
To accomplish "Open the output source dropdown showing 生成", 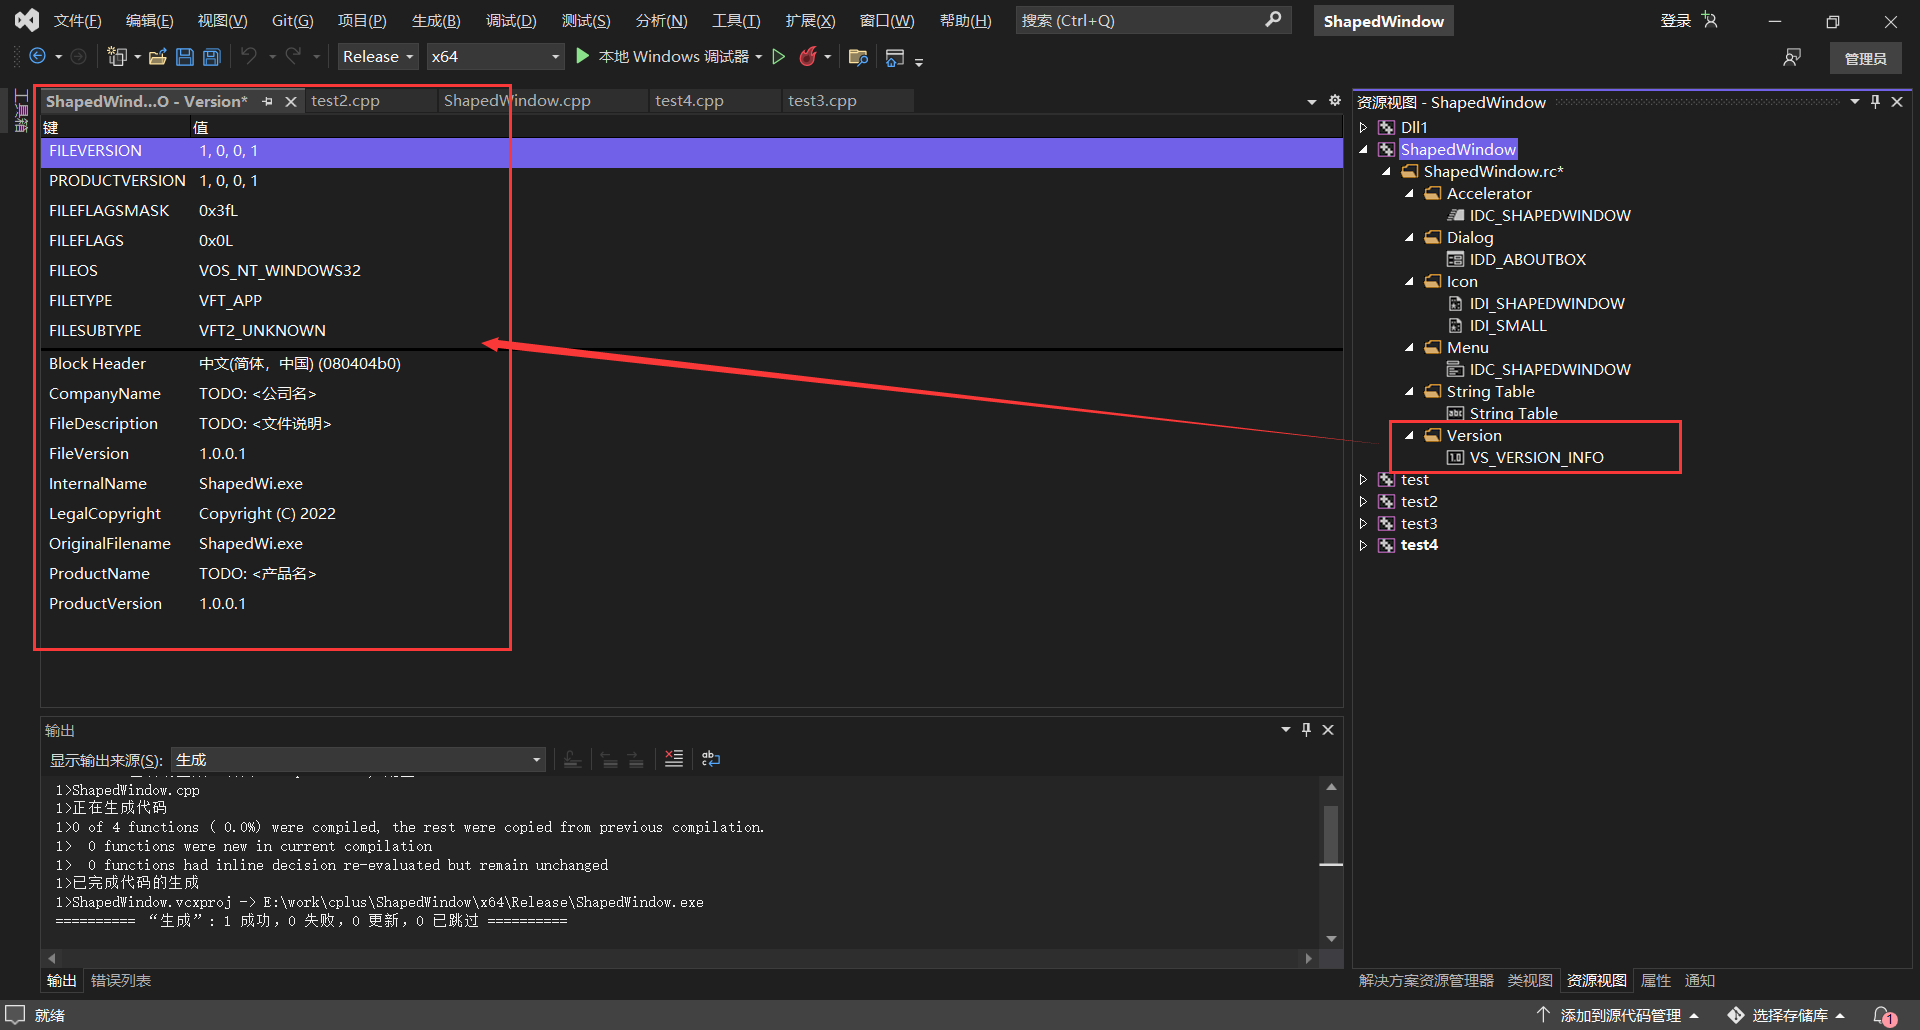I will 359,760.
